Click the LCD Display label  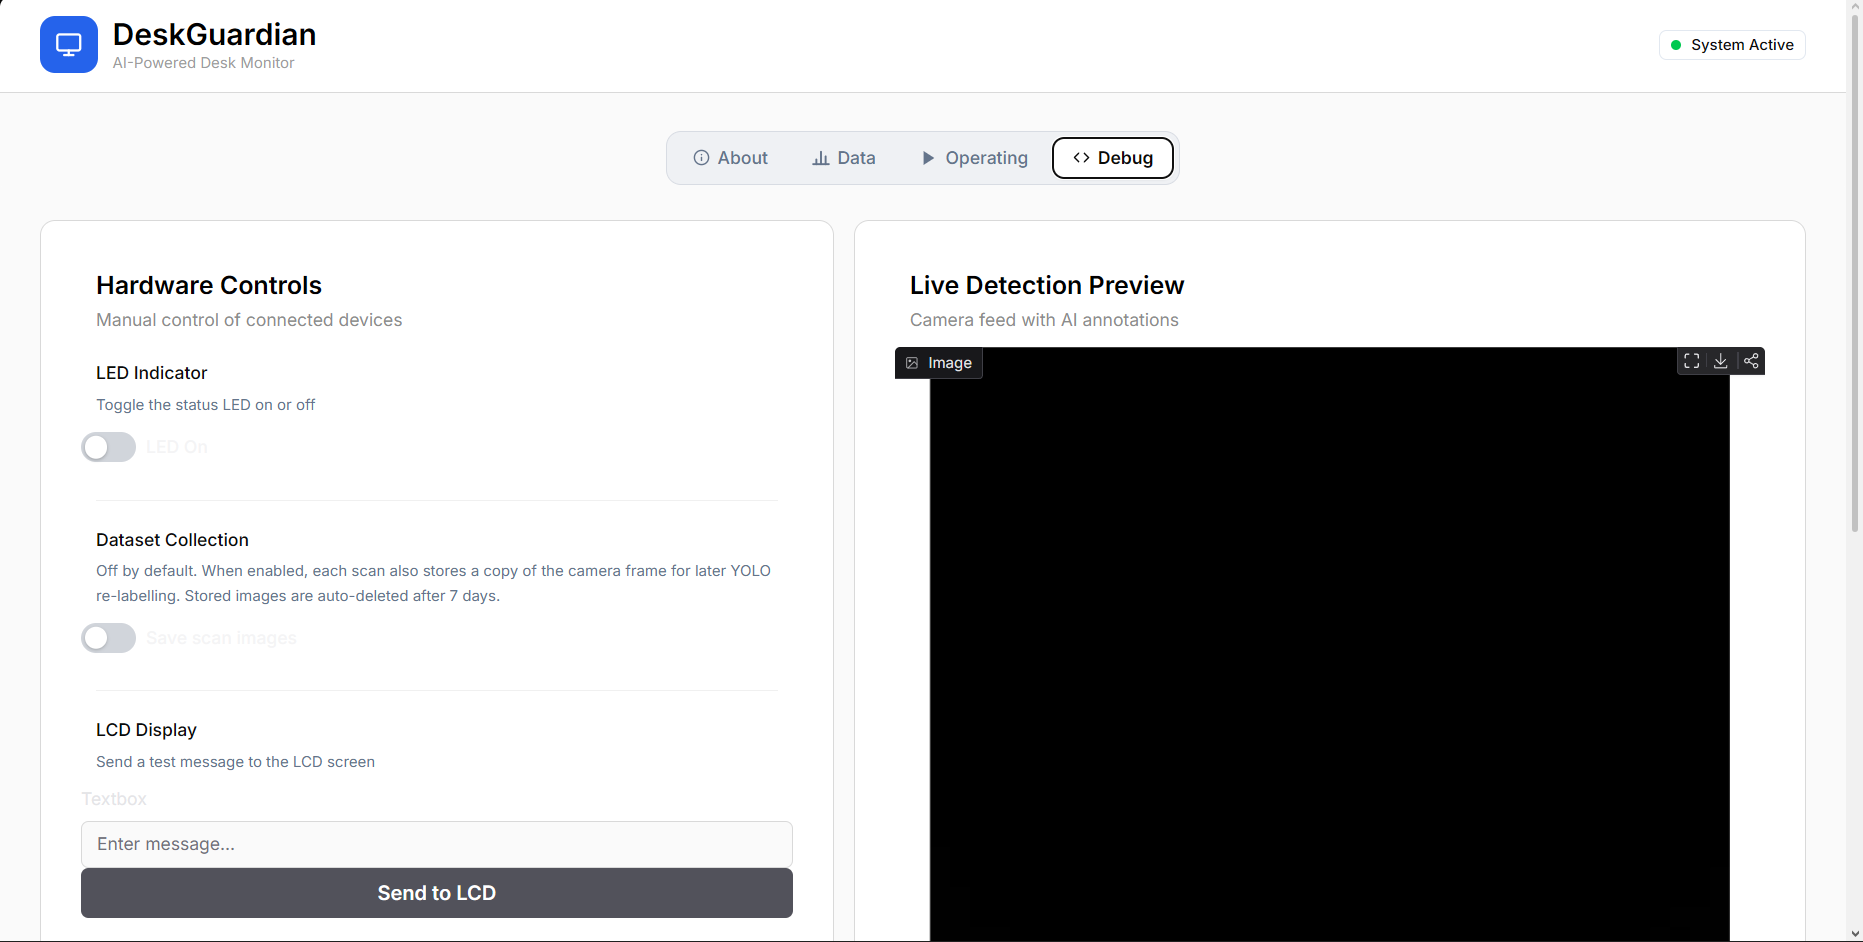pyautogui.click(x=146, y=730)
